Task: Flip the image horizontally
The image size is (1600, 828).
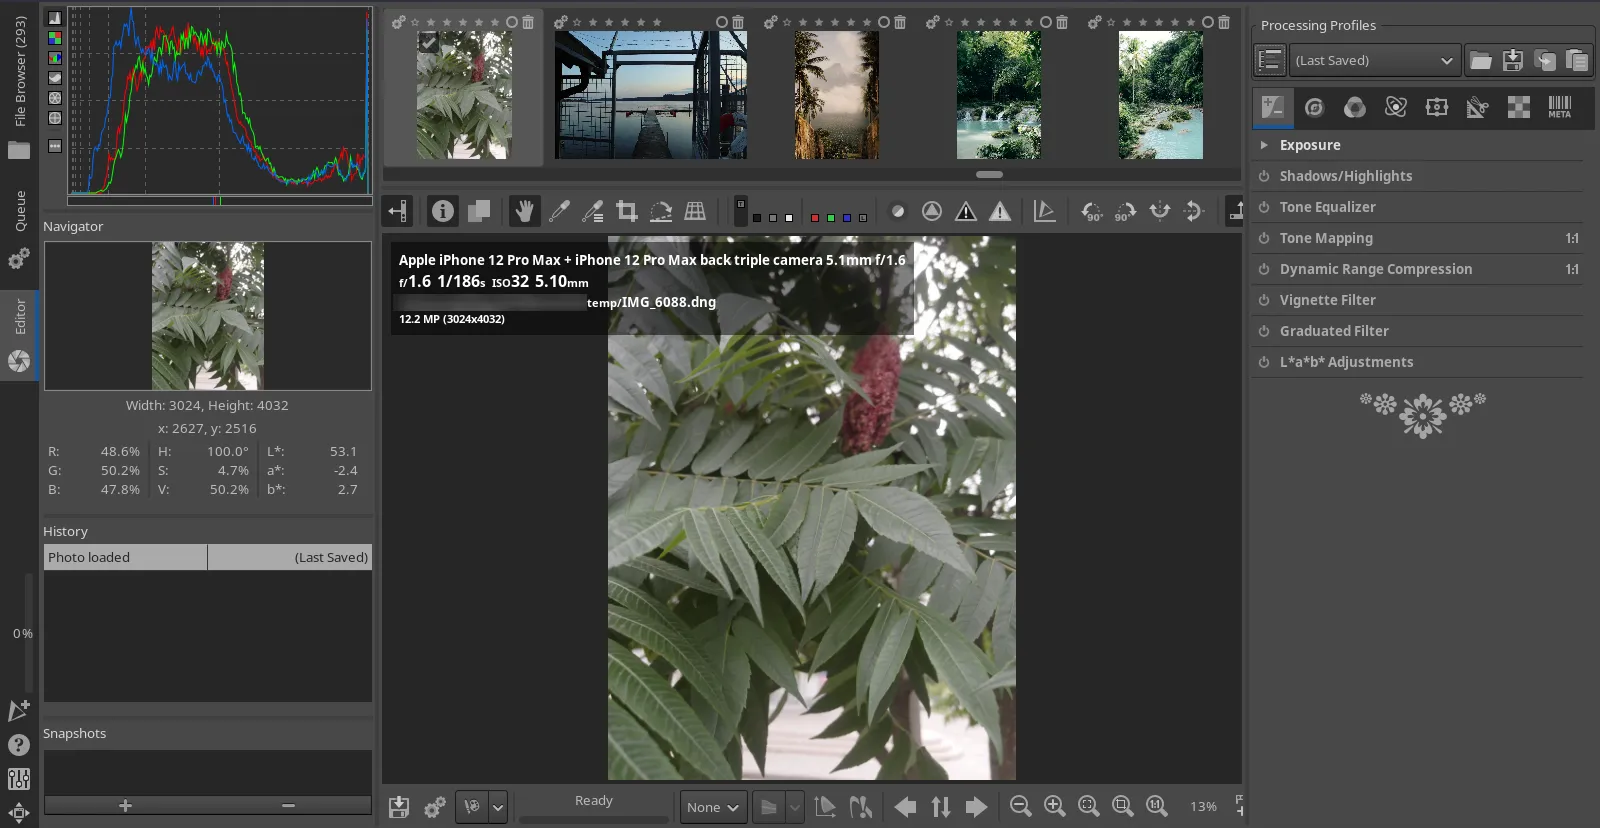Action: click(x=1159, y=211)
